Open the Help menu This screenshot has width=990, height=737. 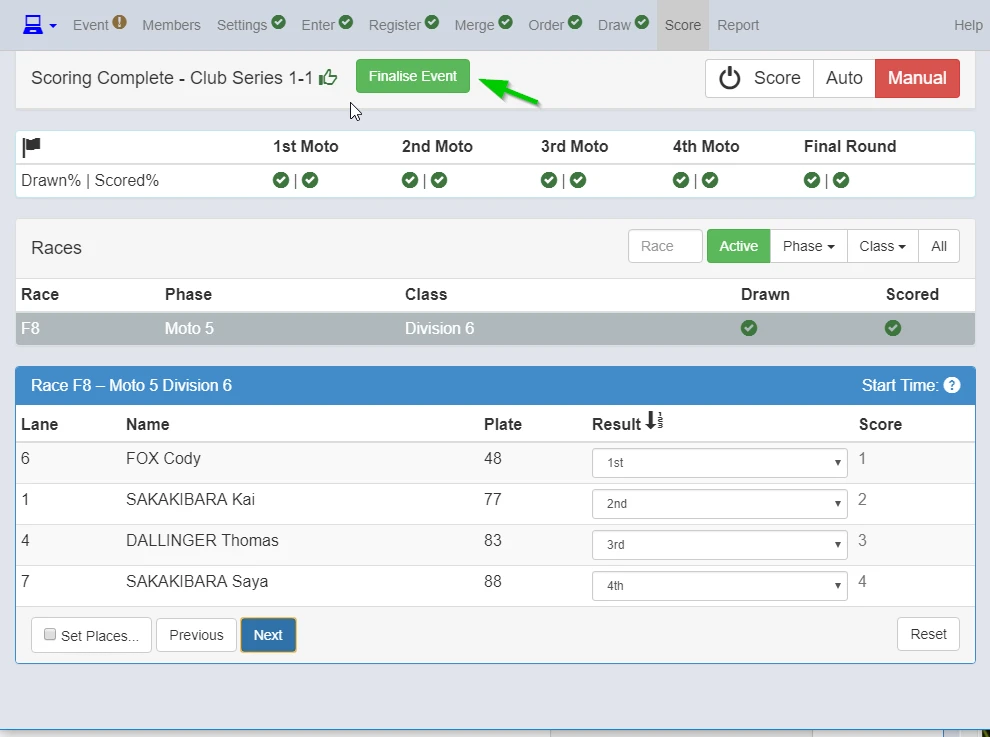(x=969, y=25)
